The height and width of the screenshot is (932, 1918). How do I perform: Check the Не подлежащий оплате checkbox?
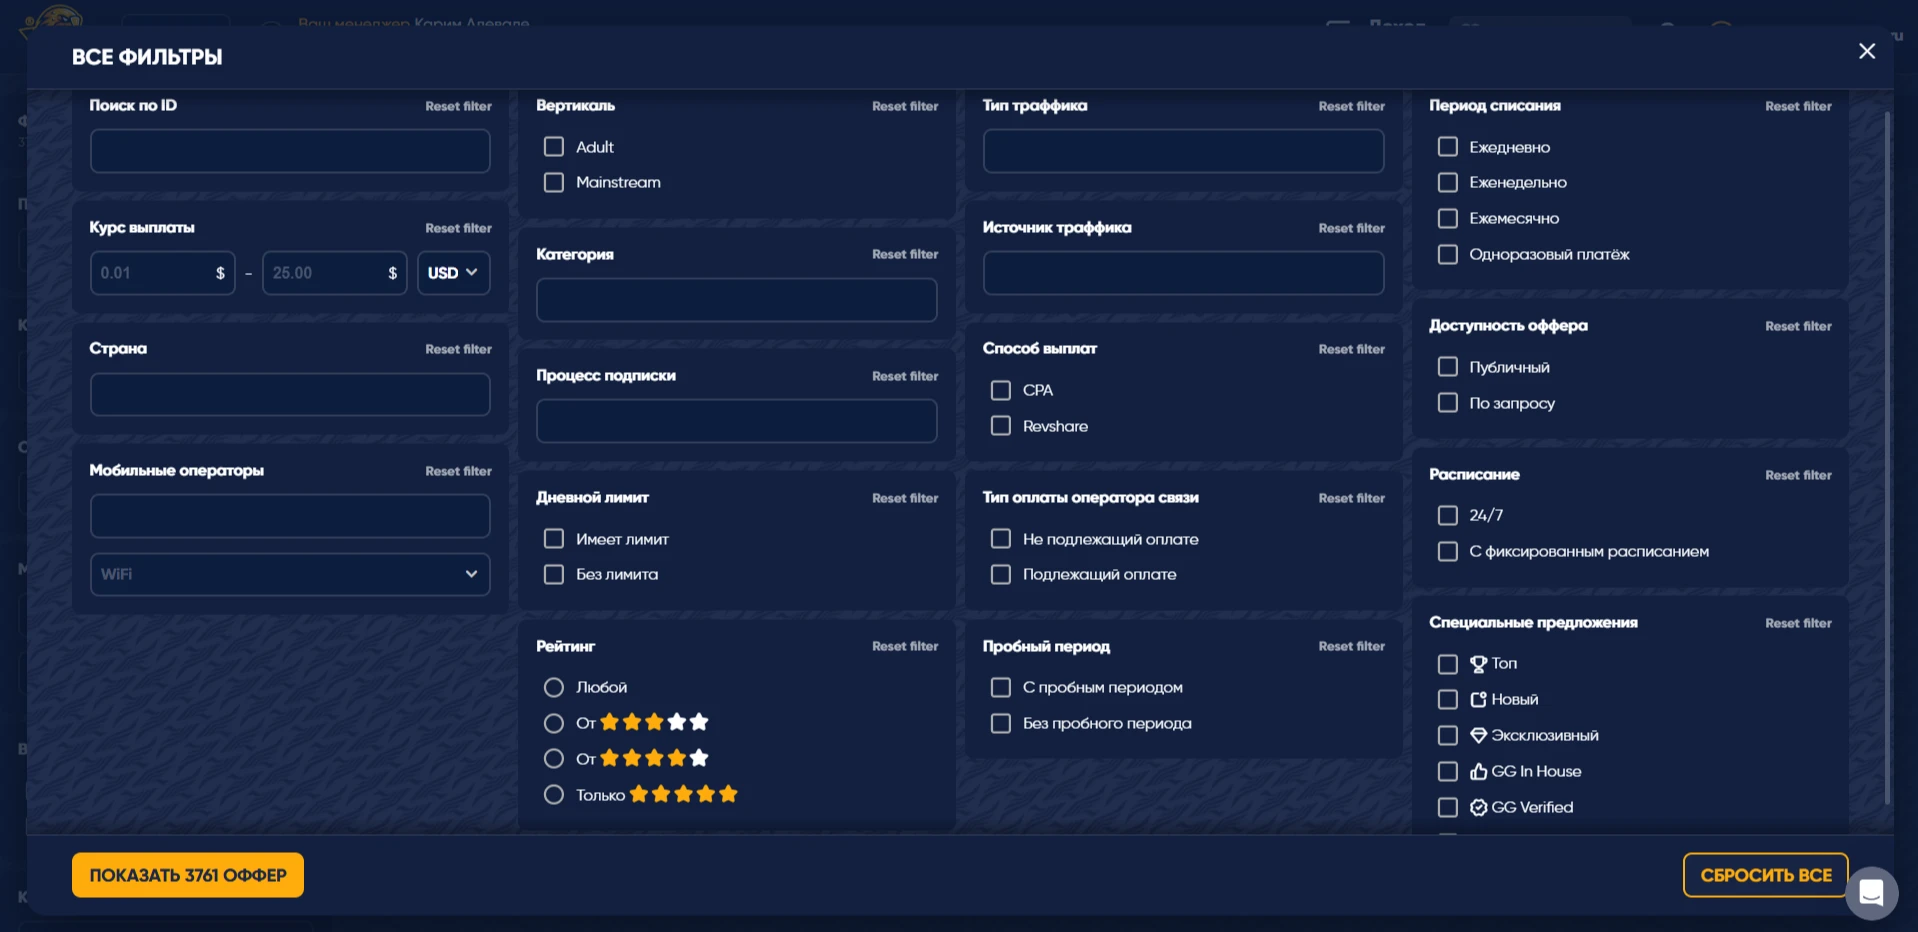click(x=1000, y=539)
